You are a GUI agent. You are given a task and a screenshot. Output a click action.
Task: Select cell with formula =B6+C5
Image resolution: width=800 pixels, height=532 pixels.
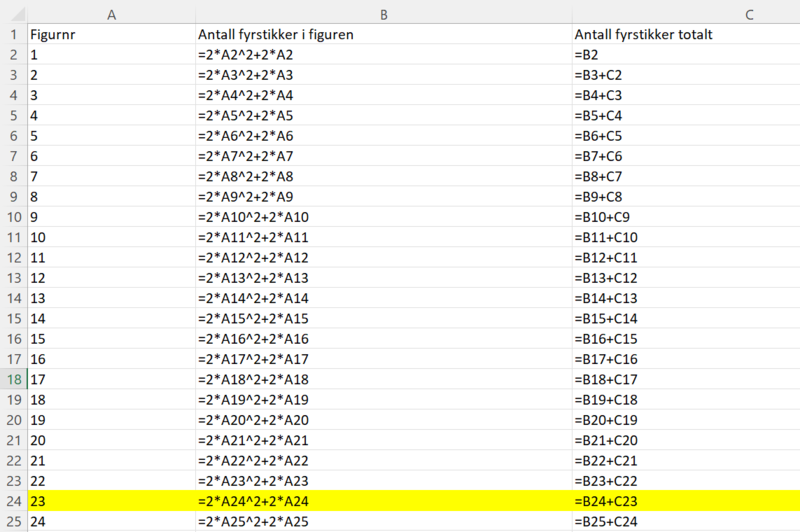pyautogui.click(x=686, y=136)
